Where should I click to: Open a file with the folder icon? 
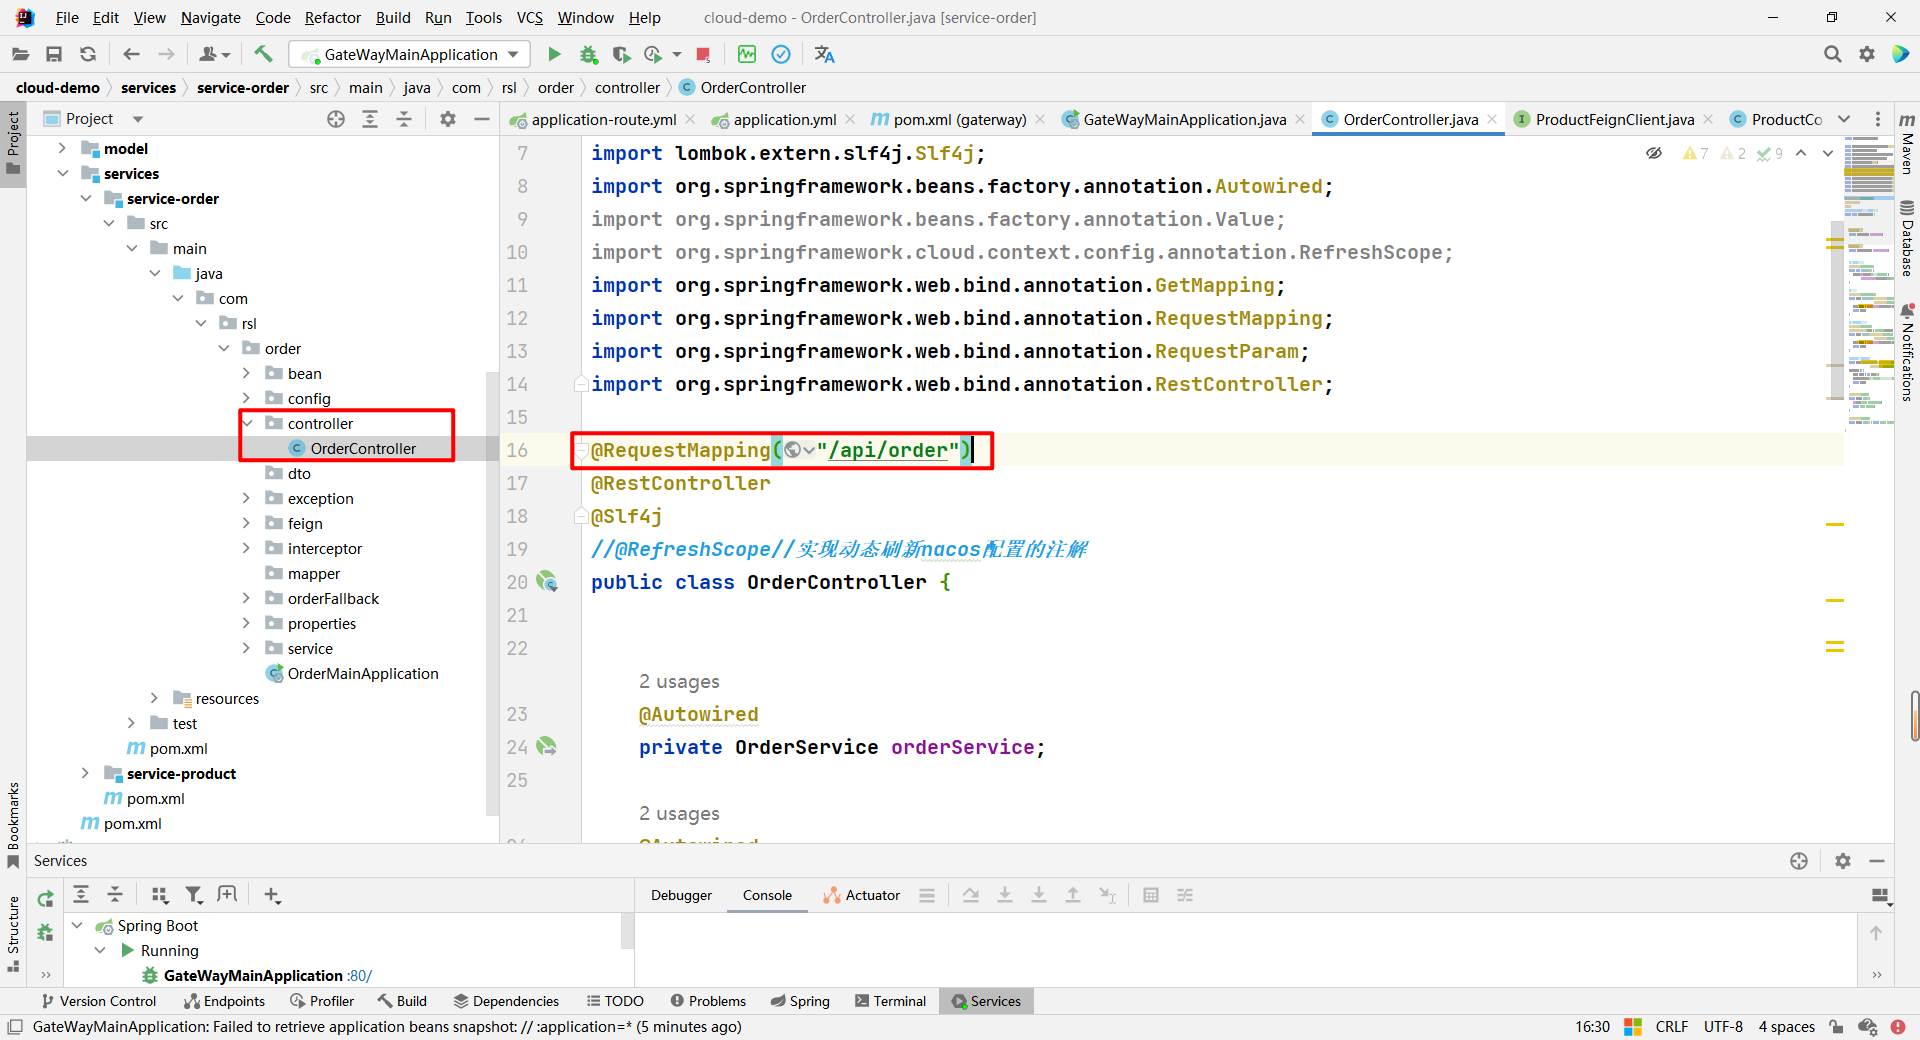click(x=20, y=54)
